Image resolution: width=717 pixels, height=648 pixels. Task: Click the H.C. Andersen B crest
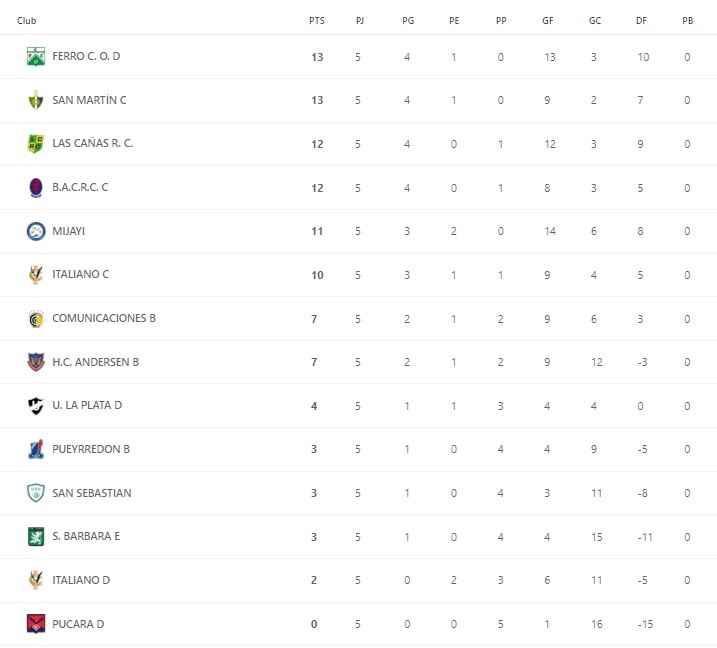coord(36,362)
